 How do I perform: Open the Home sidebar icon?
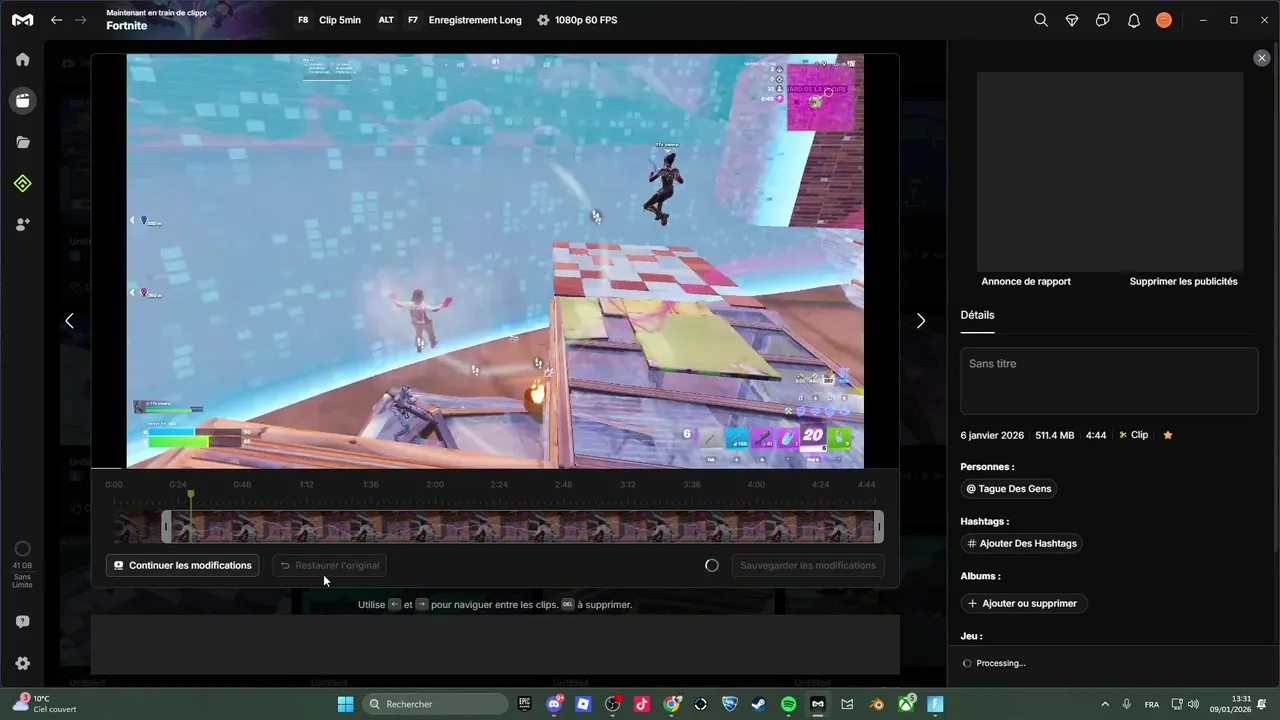22,59
